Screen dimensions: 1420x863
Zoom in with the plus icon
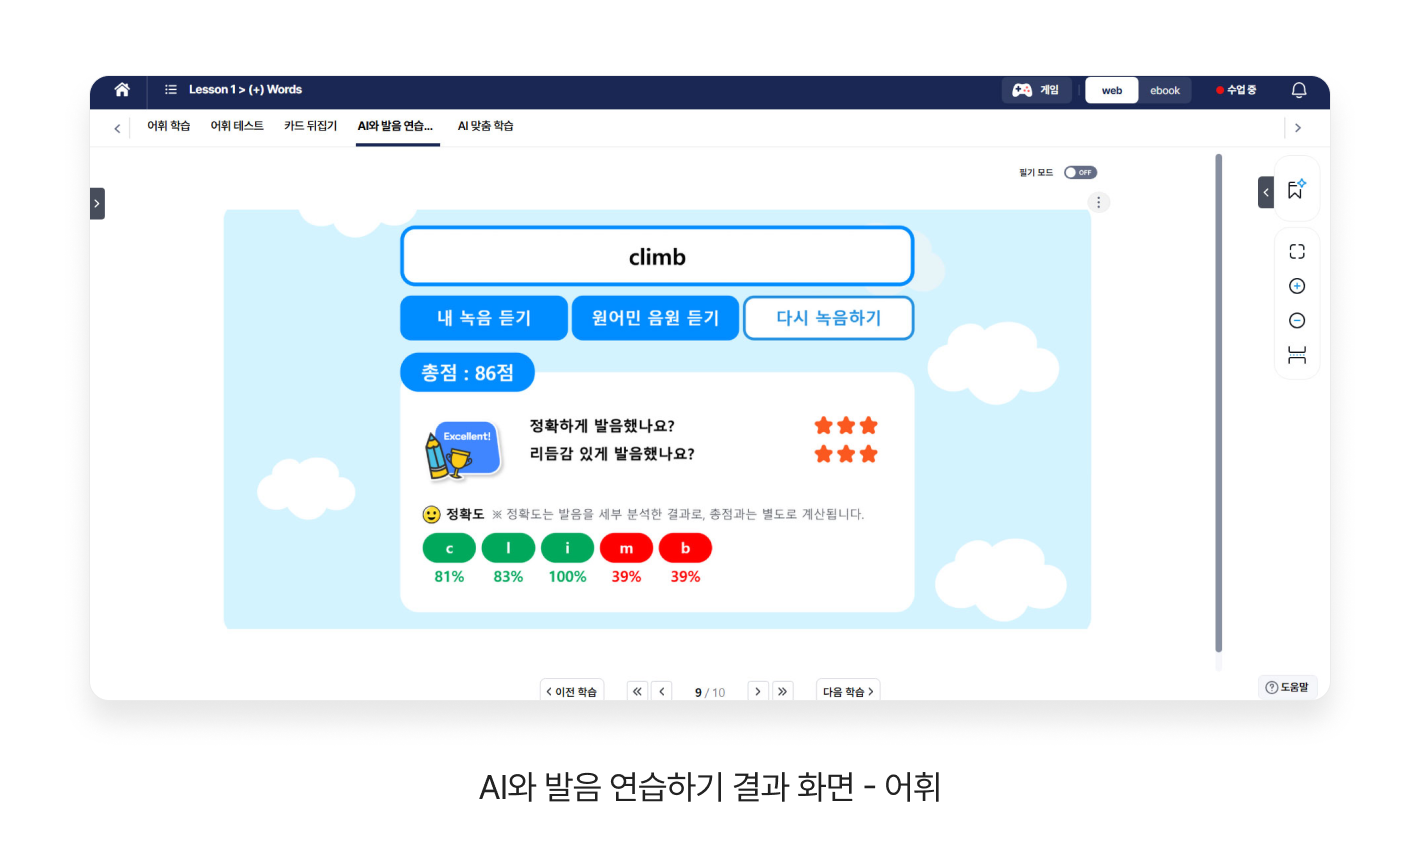pos(1297,286)
